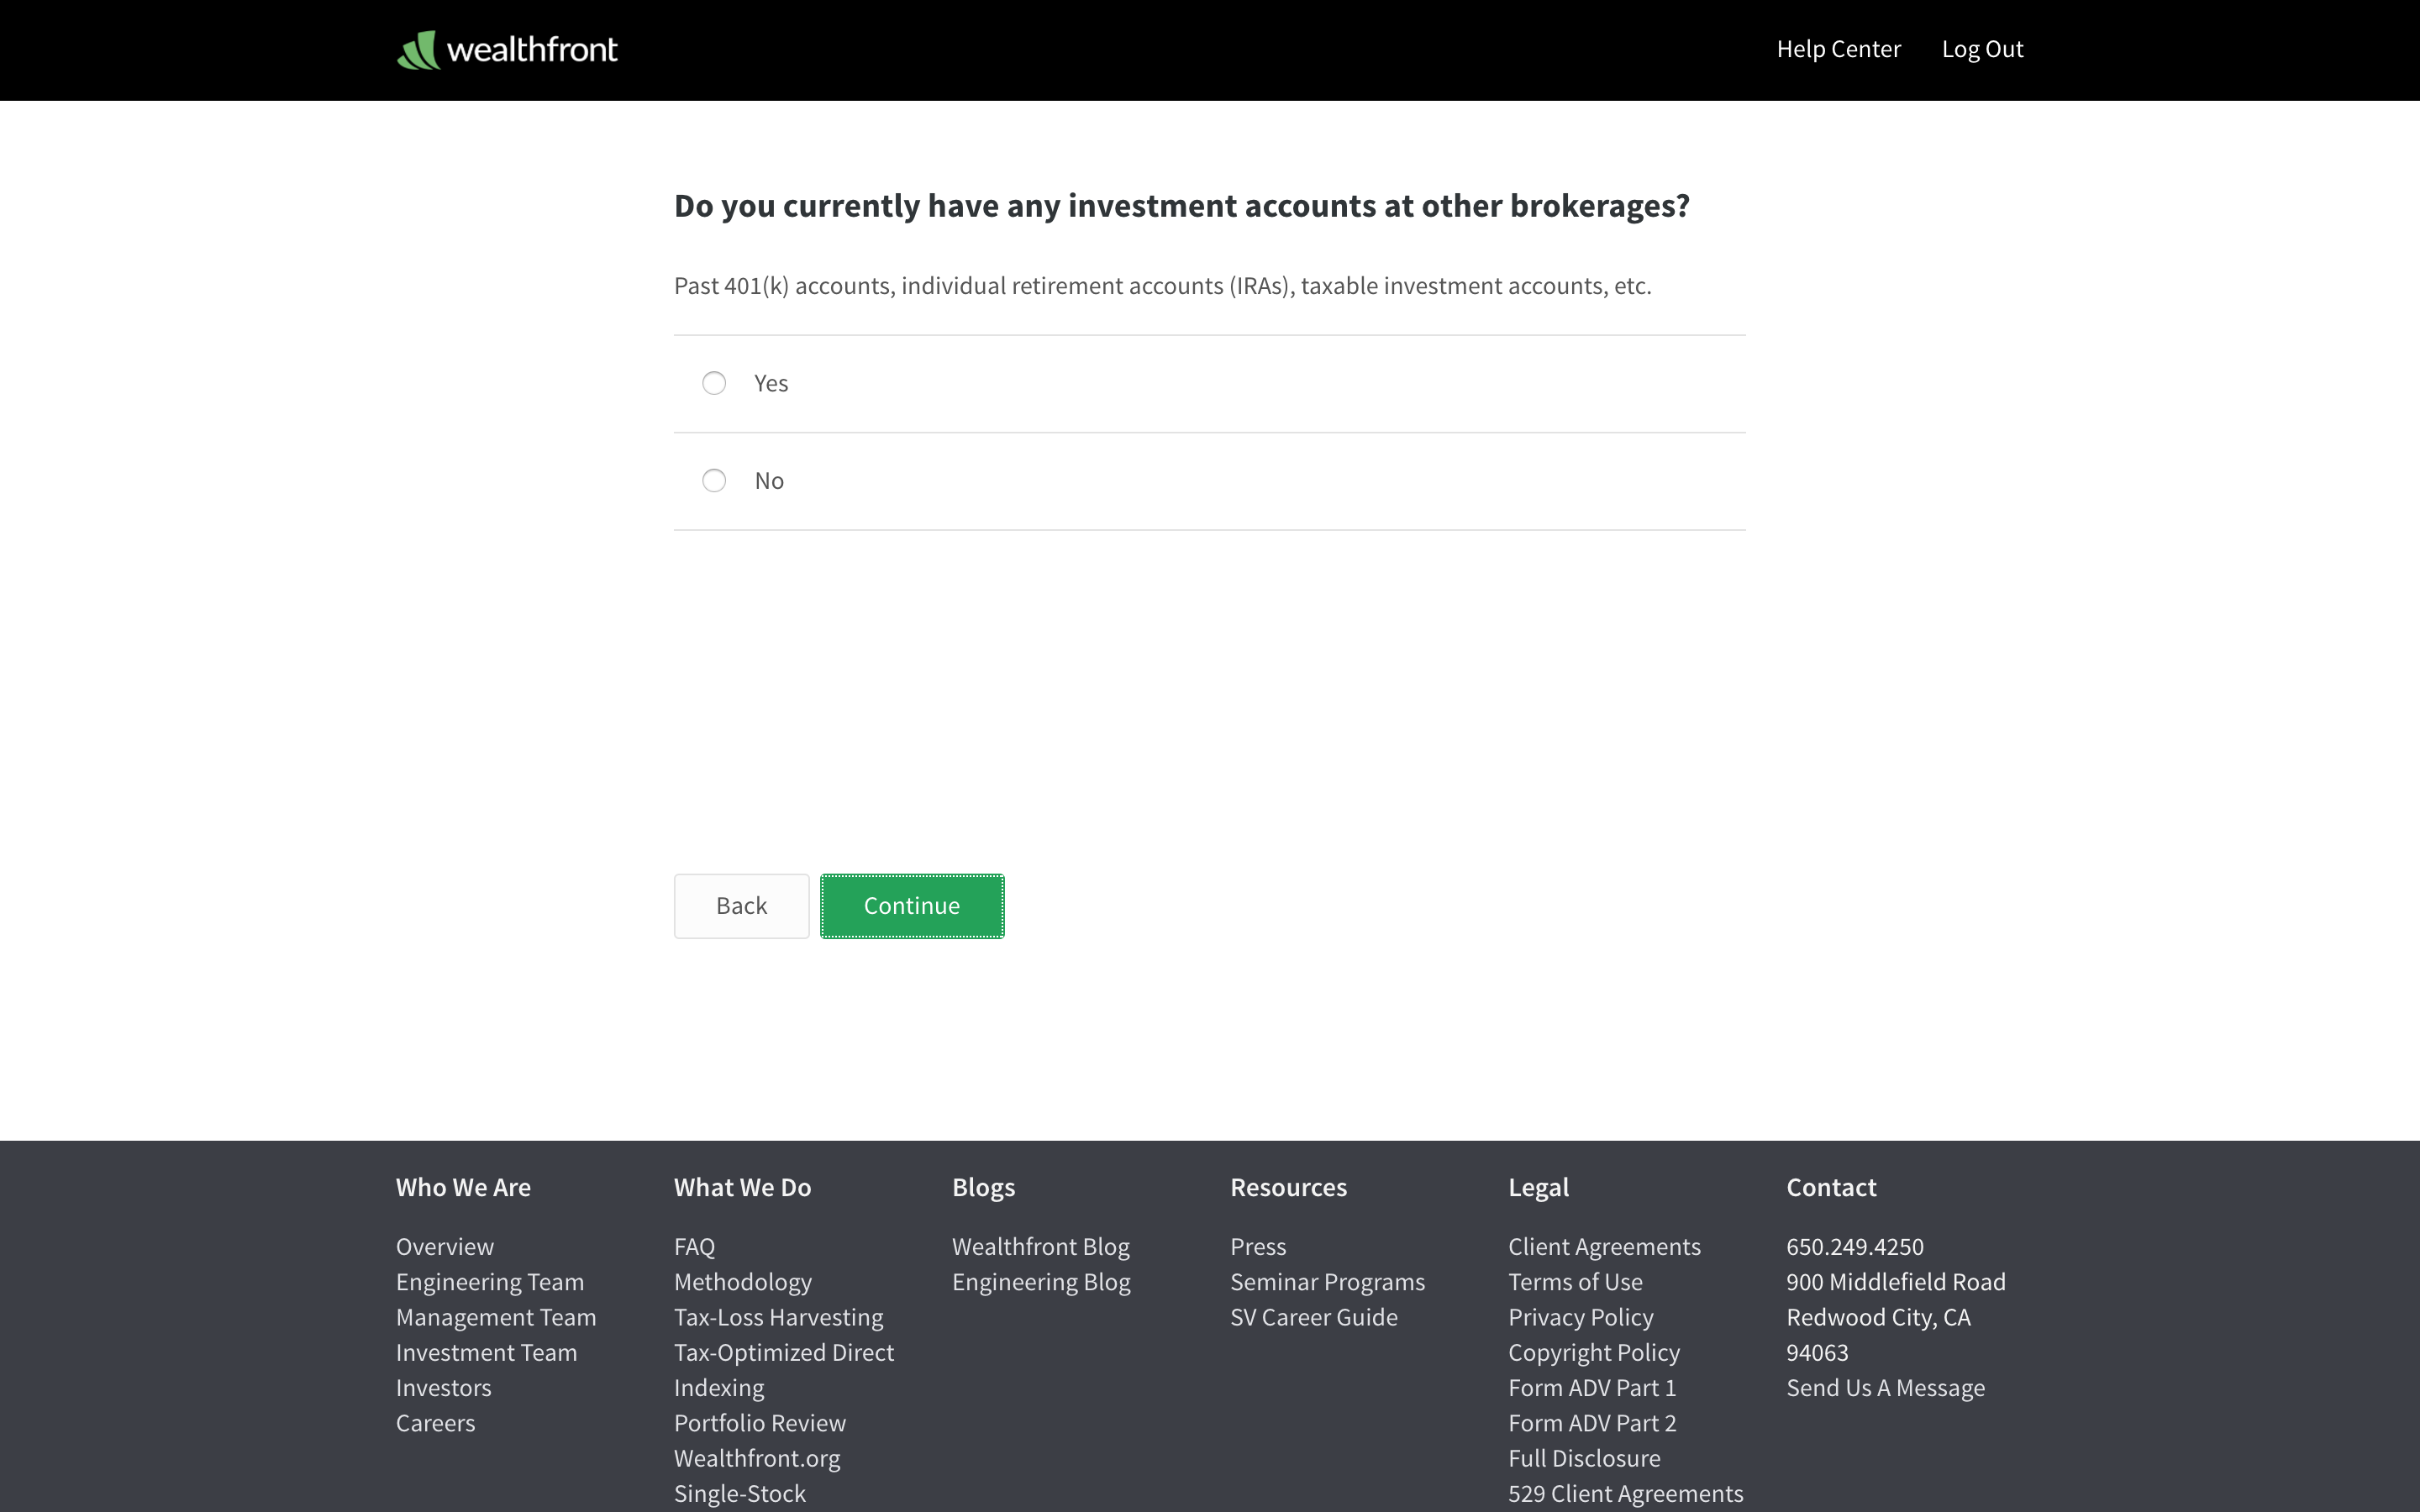Open Engineering Team footer link

[490, 1282]
